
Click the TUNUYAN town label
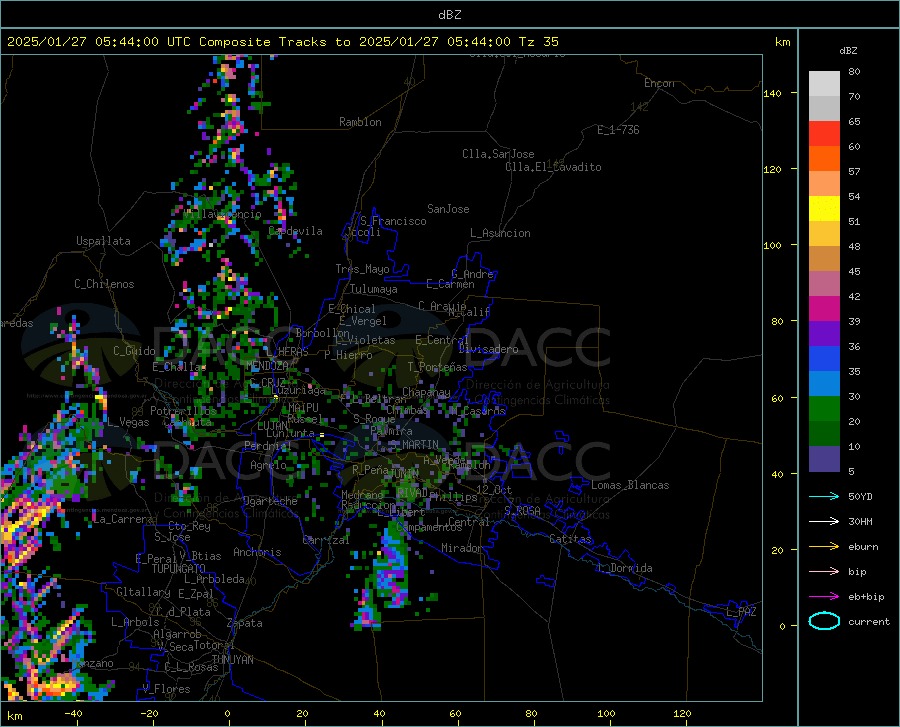232,660
